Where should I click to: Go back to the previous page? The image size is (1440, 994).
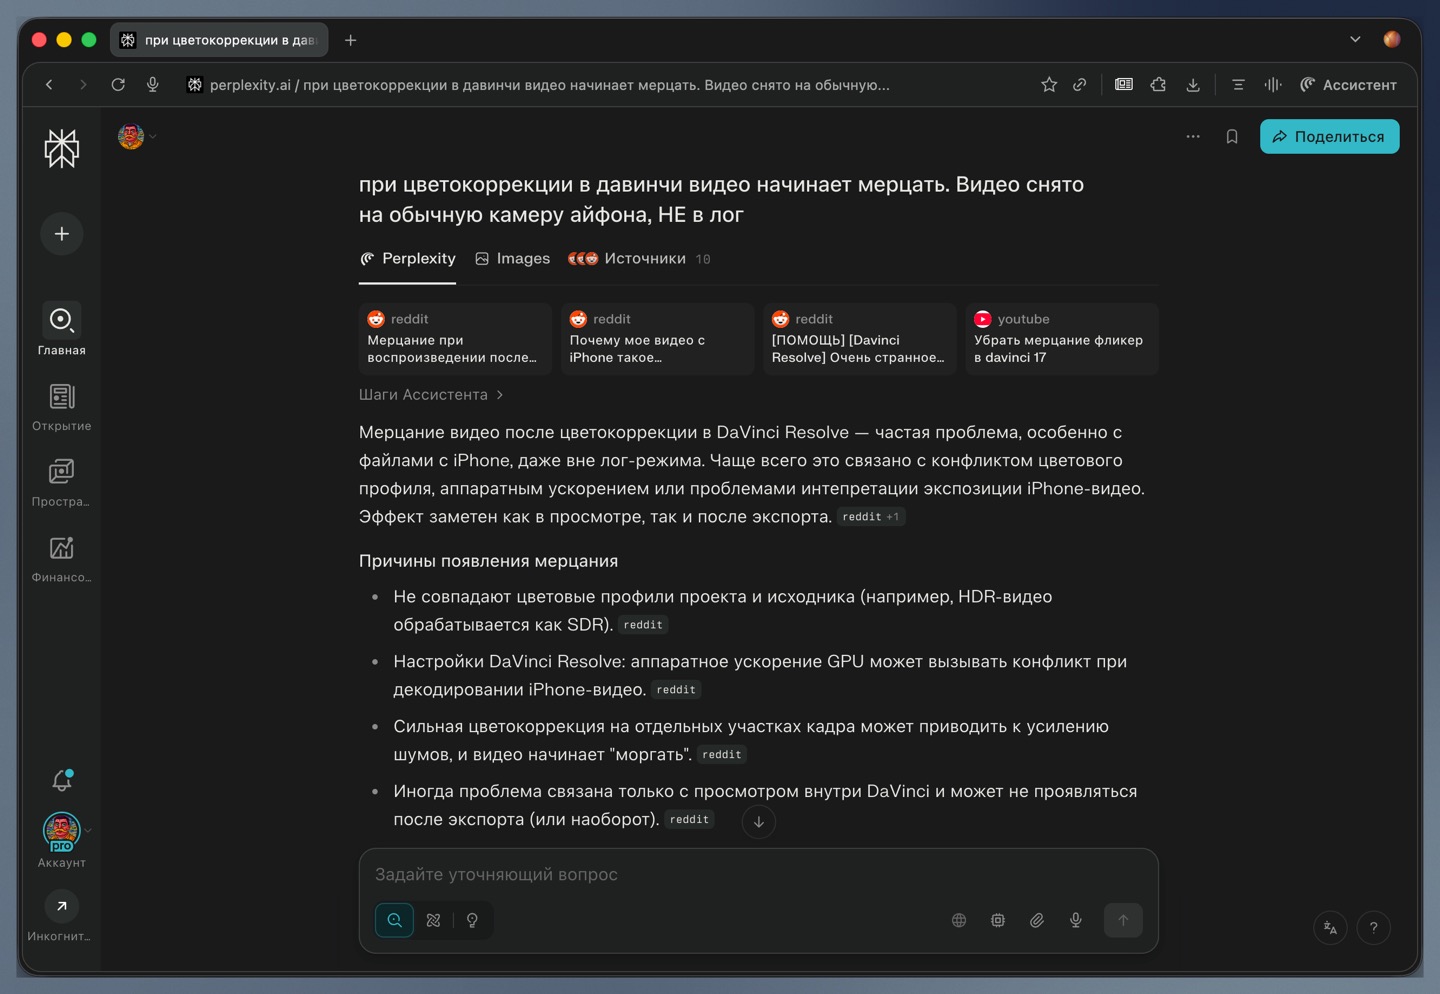pyautogui.click(x=49, y=85)
